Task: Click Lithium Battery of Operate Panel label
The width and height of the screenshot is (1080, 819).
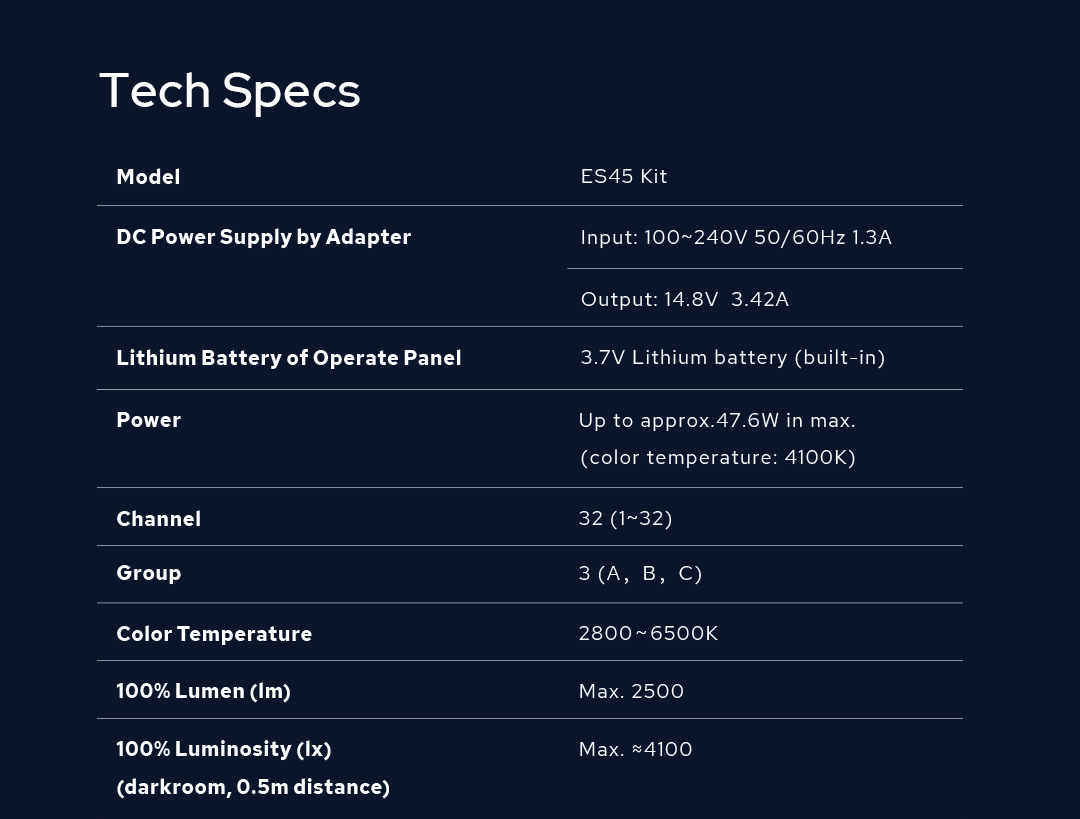Action: pos(288,358)
